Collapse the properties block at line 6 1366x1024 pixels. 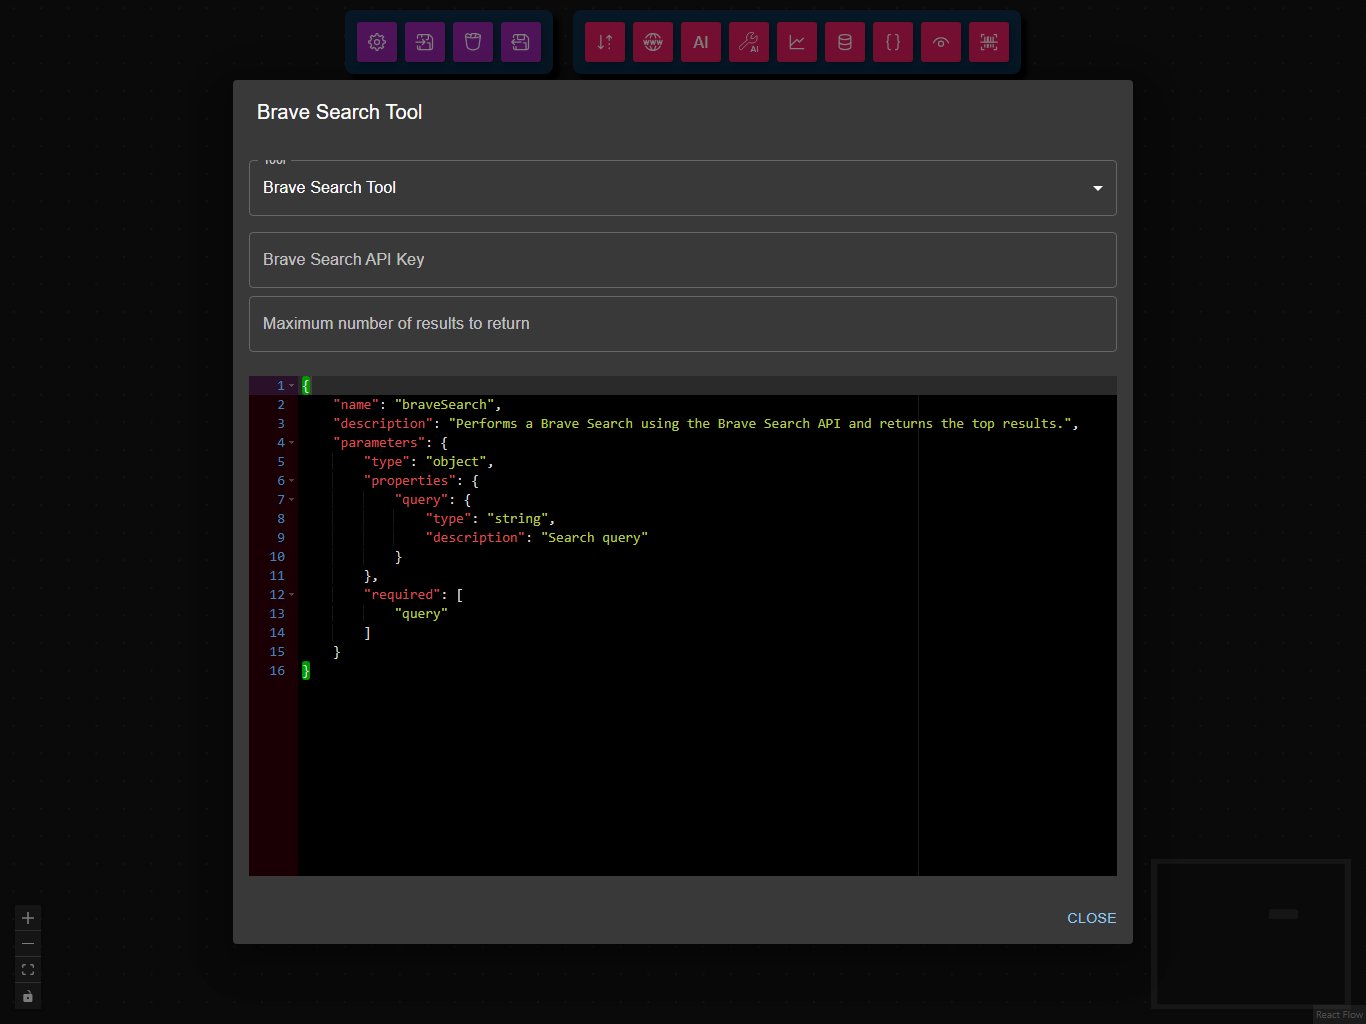[x=291, y=481]
